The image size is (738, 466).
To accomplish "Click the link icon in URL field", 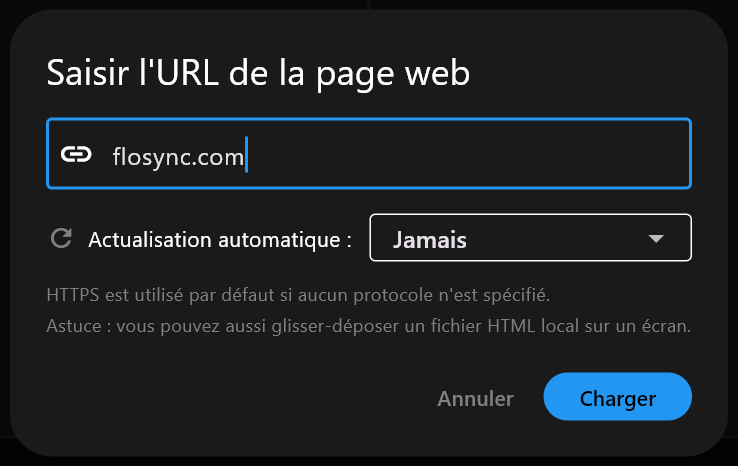I will (x=76, y=154).
